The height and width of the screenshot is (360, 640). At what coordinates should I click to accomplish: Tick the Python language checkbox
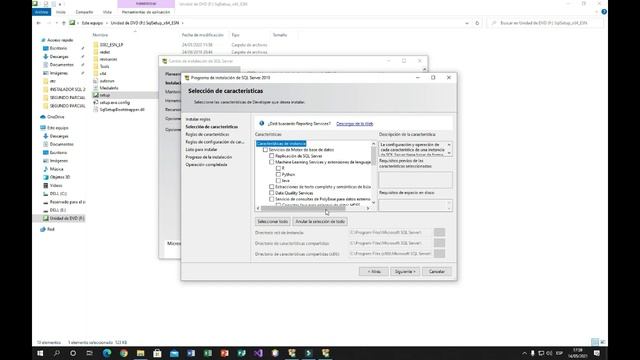[x=278, y=174]
